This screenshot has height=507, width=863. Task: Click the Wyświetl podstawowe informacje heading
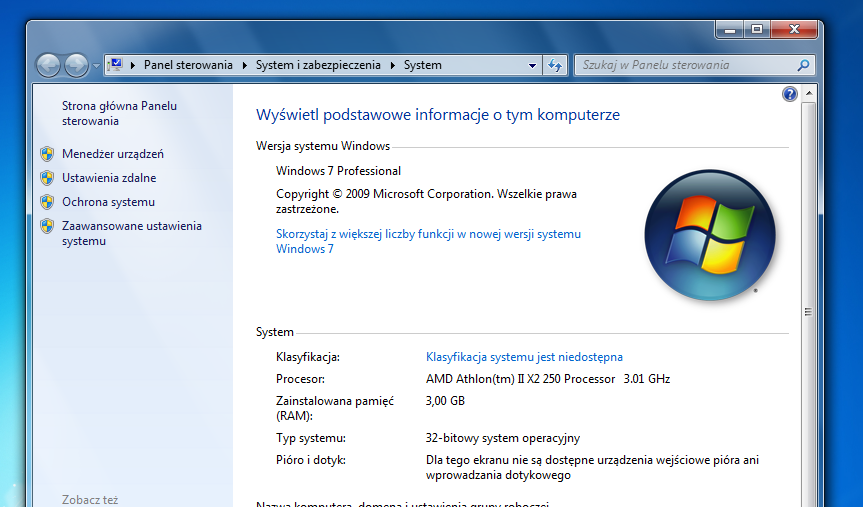[438, 115]
